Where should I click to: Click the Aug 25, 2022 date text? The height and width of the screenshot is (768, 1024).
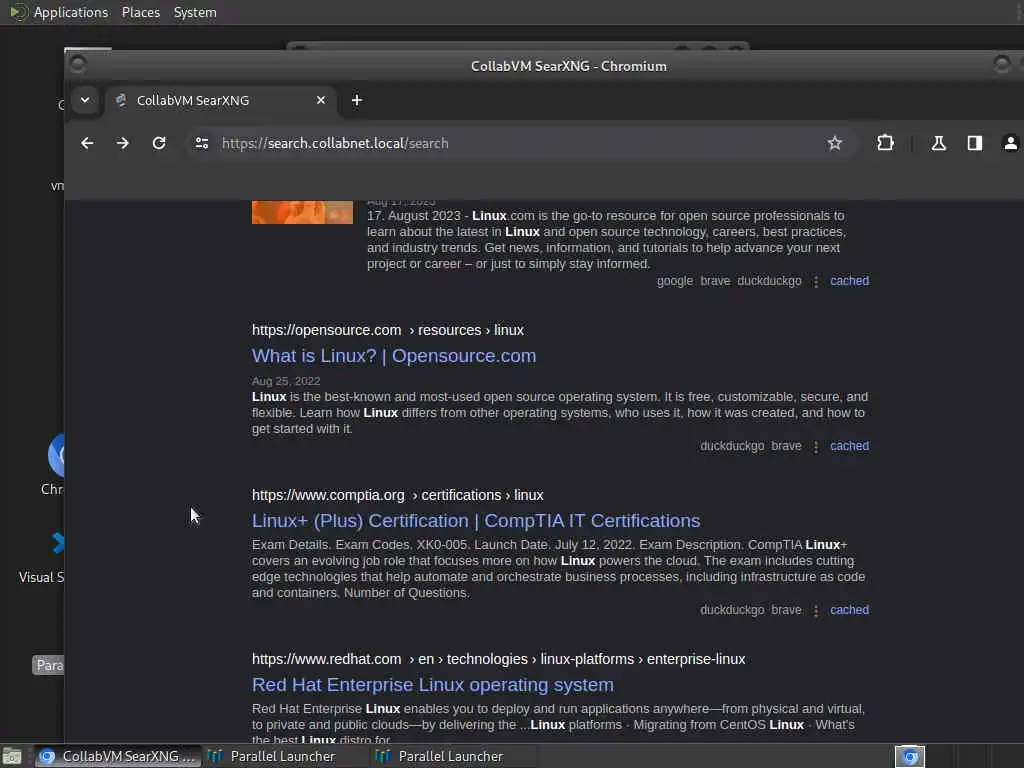286,381
